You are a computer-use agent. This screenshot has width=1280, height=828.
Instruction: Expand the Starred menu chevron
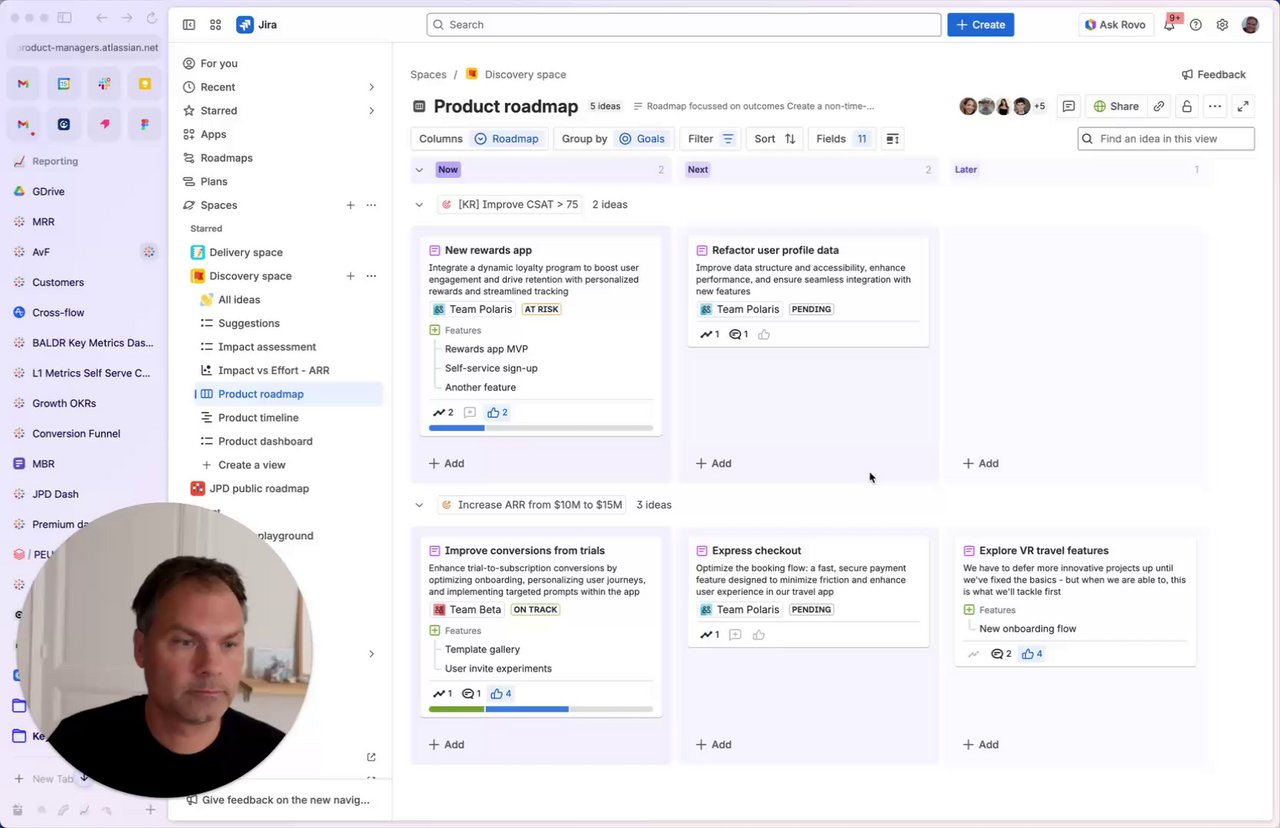pyautogui.click(x=371, y=111)
